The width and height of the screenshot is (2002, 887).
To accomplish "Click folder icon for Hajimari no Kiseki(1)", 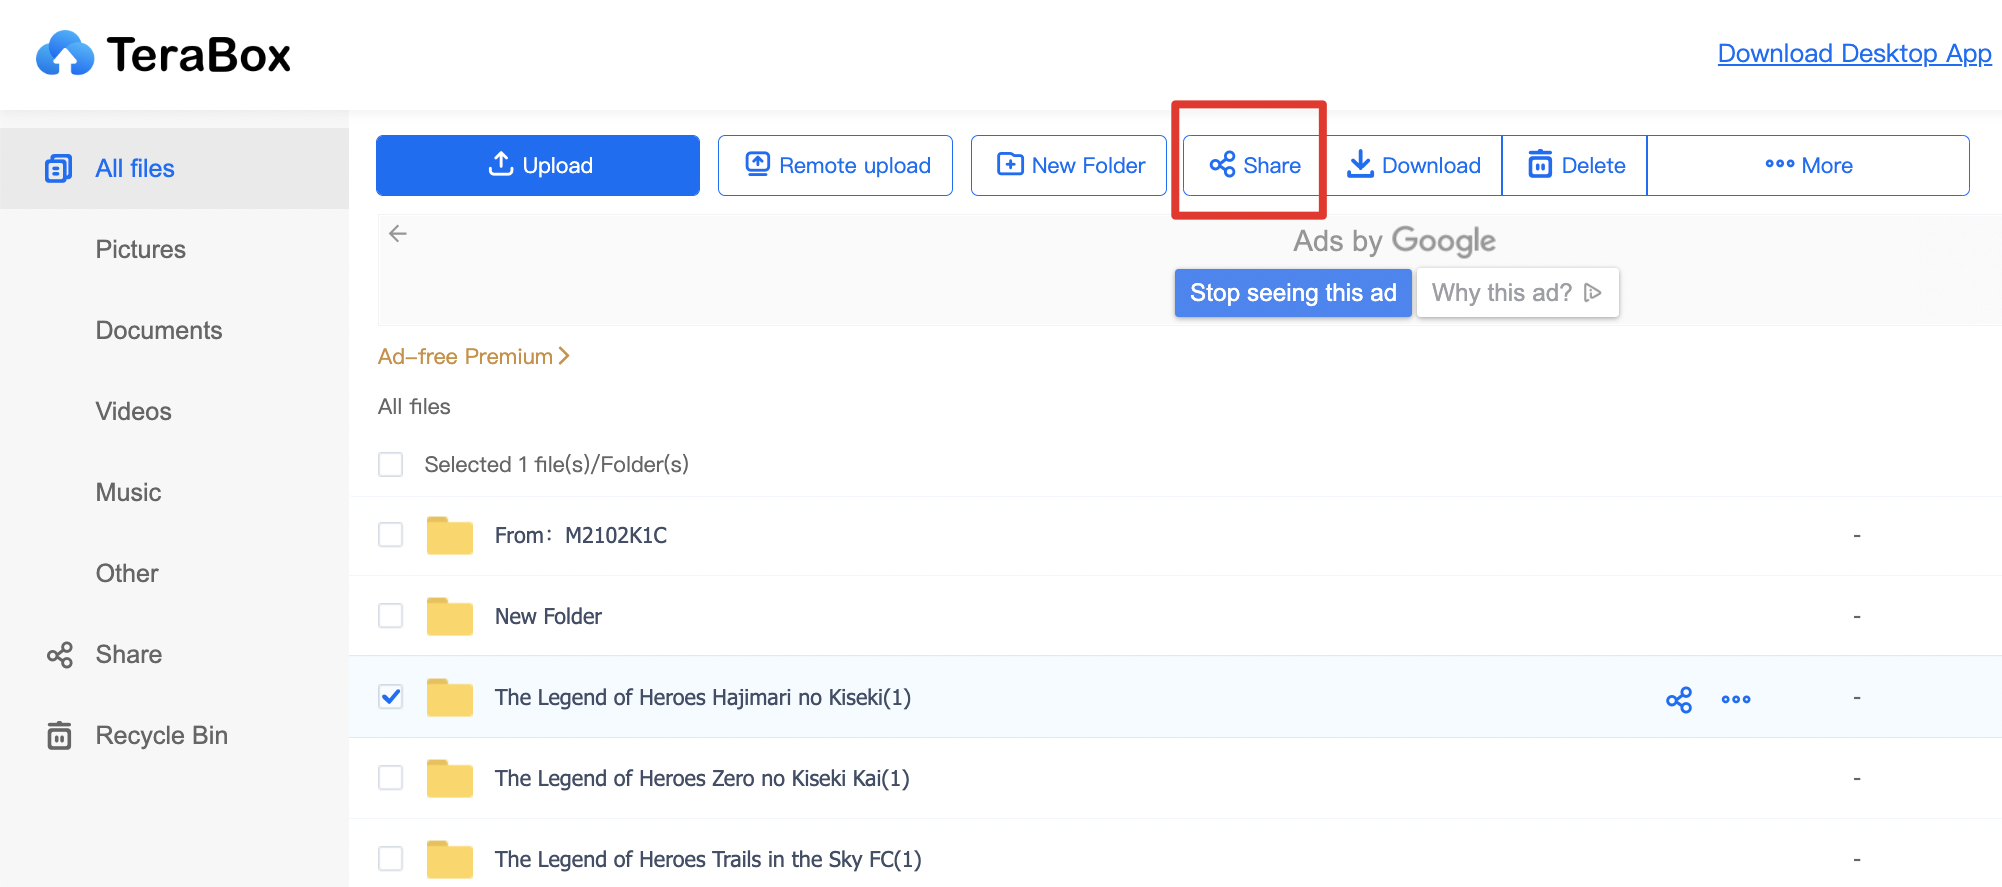I will tap(450, 697).
